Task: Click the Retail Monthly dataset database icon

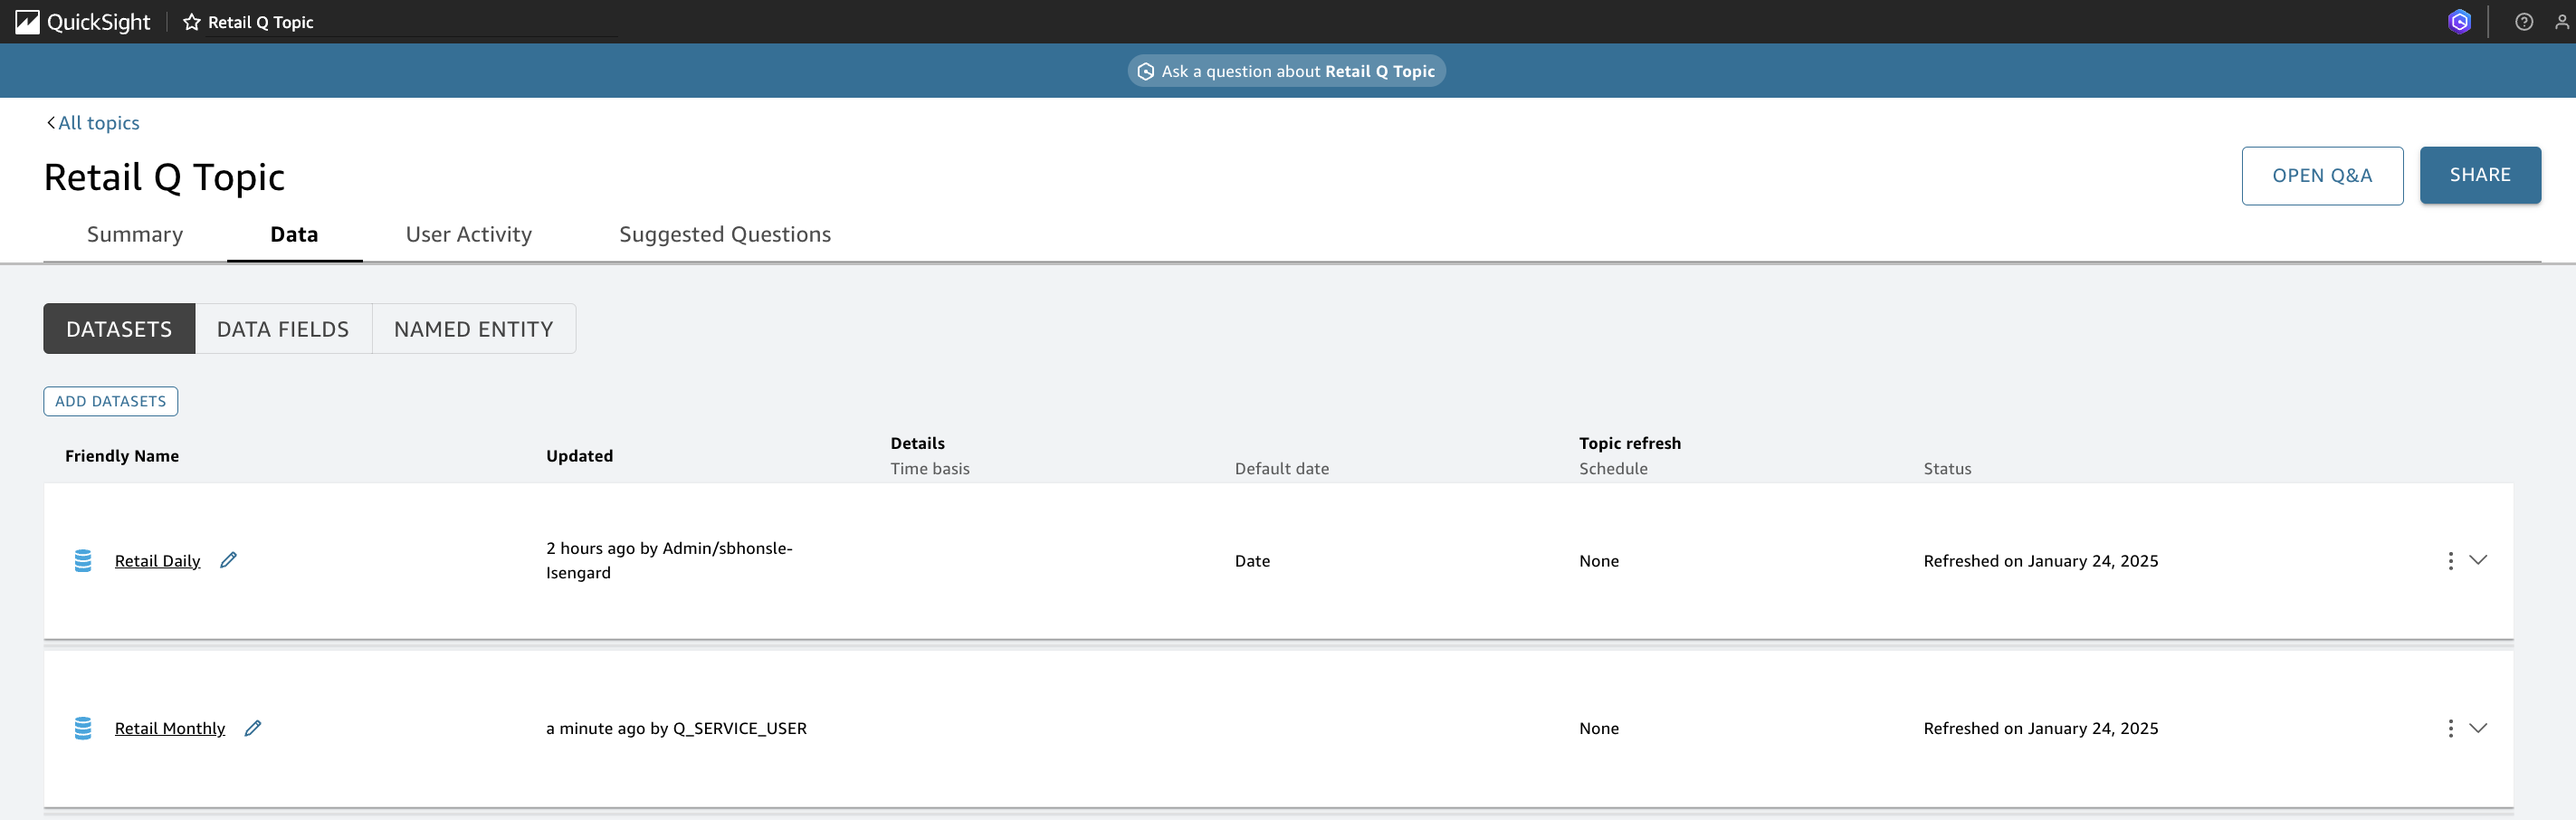Action: [83, 729]
